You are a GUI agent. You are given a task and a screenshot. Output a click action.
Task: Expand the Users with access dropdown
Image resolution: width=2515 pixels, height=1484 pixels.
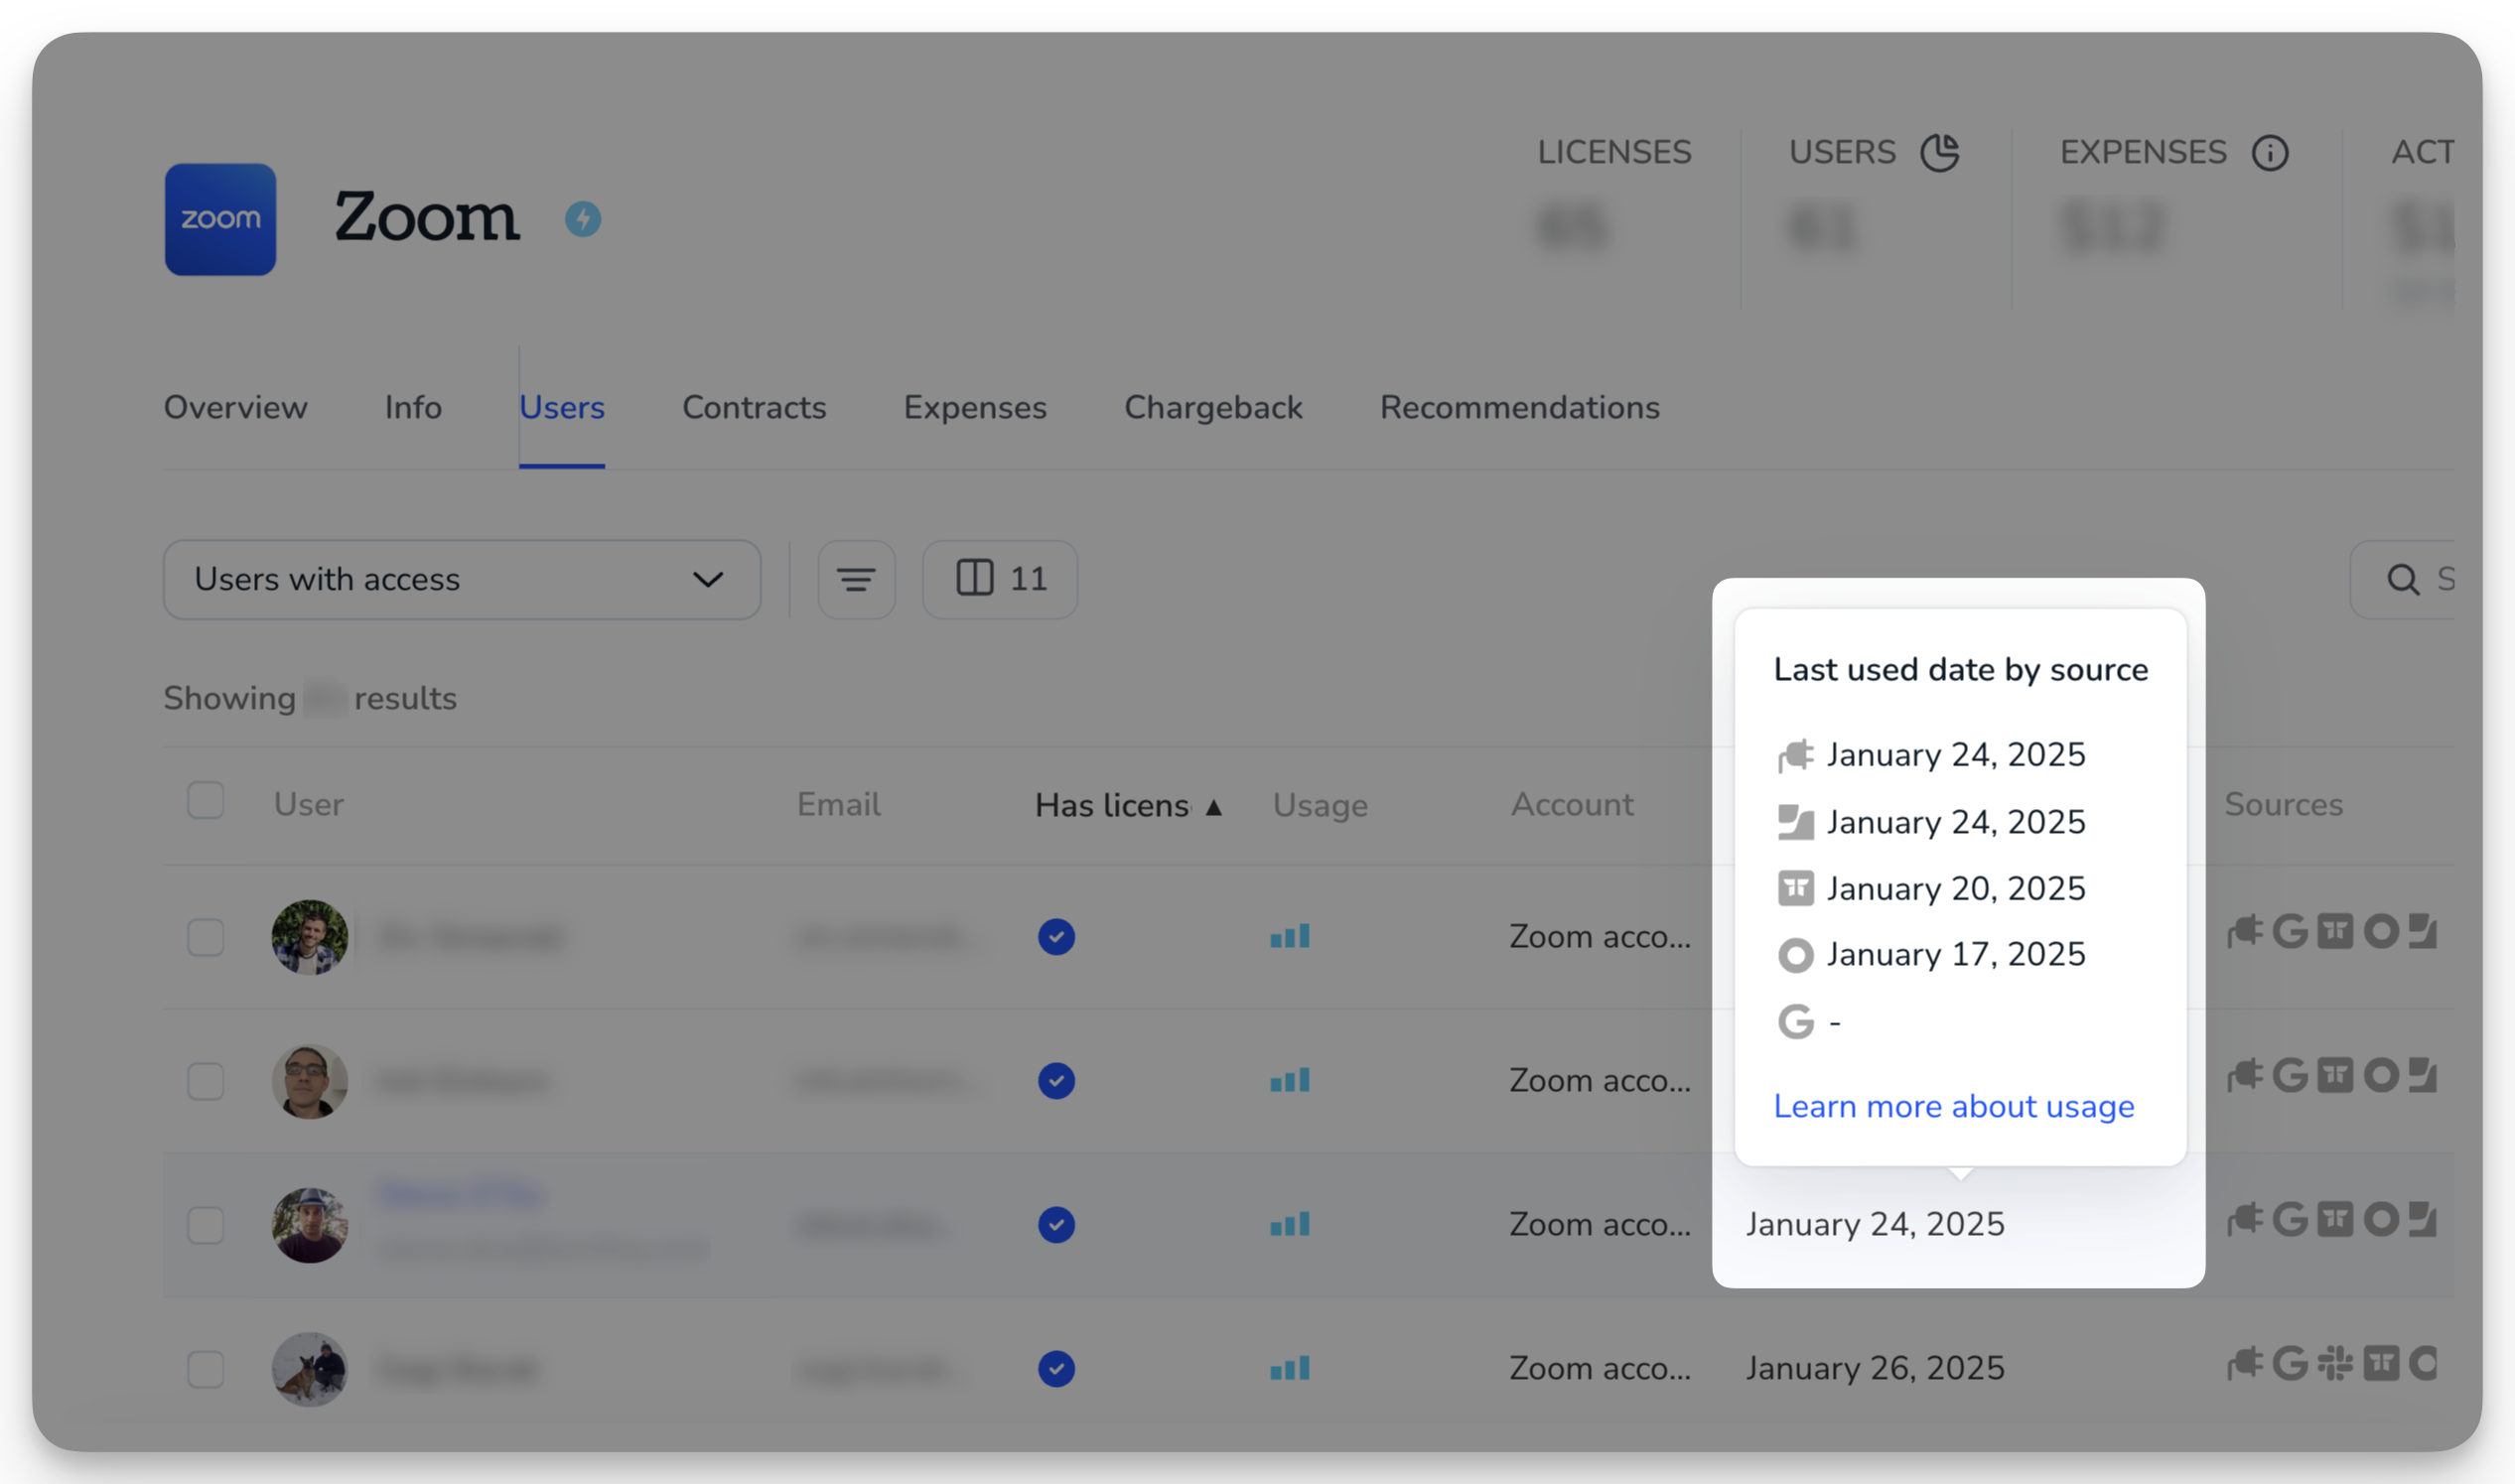coord(462,579)
